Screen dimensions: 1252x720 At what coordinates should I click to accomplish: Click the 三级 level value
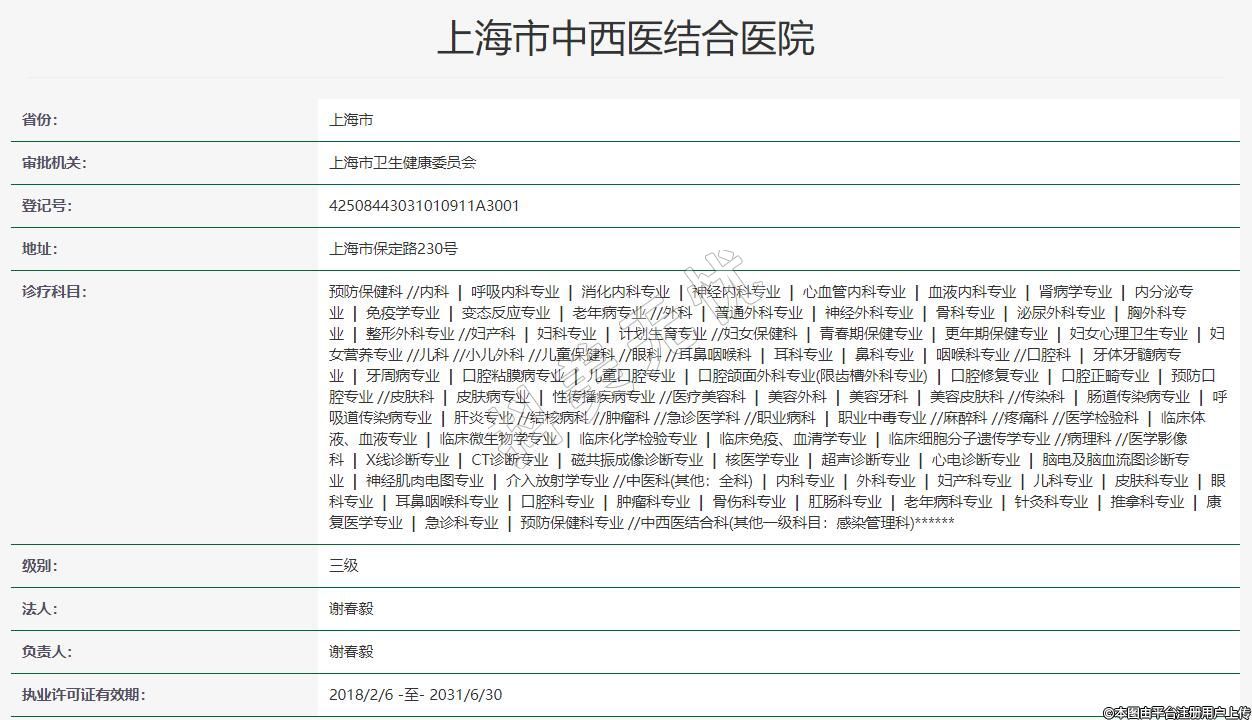click(344, 566)
